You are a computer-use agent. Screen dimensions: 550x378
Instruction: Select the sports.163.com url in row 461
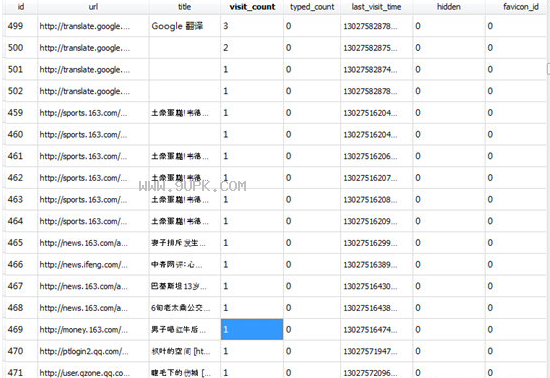coord(93,156)
